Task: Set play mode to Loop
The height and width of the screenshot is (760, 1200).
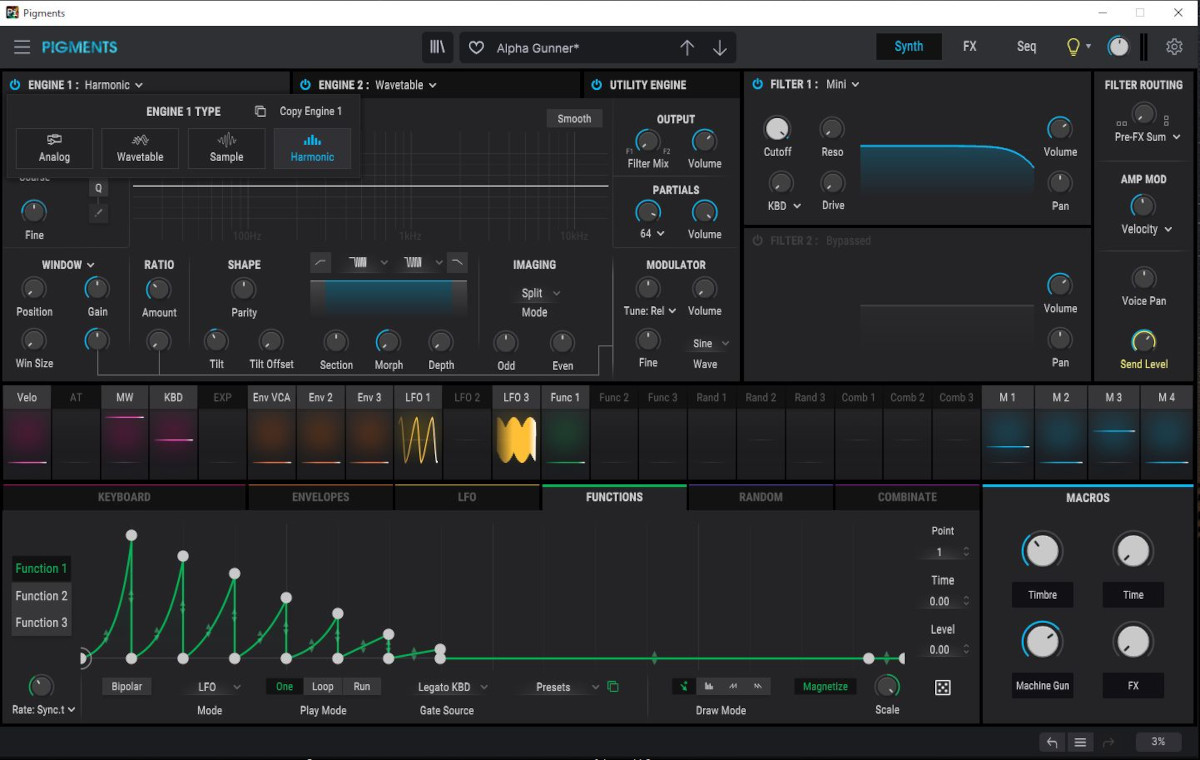Action: 322,687
